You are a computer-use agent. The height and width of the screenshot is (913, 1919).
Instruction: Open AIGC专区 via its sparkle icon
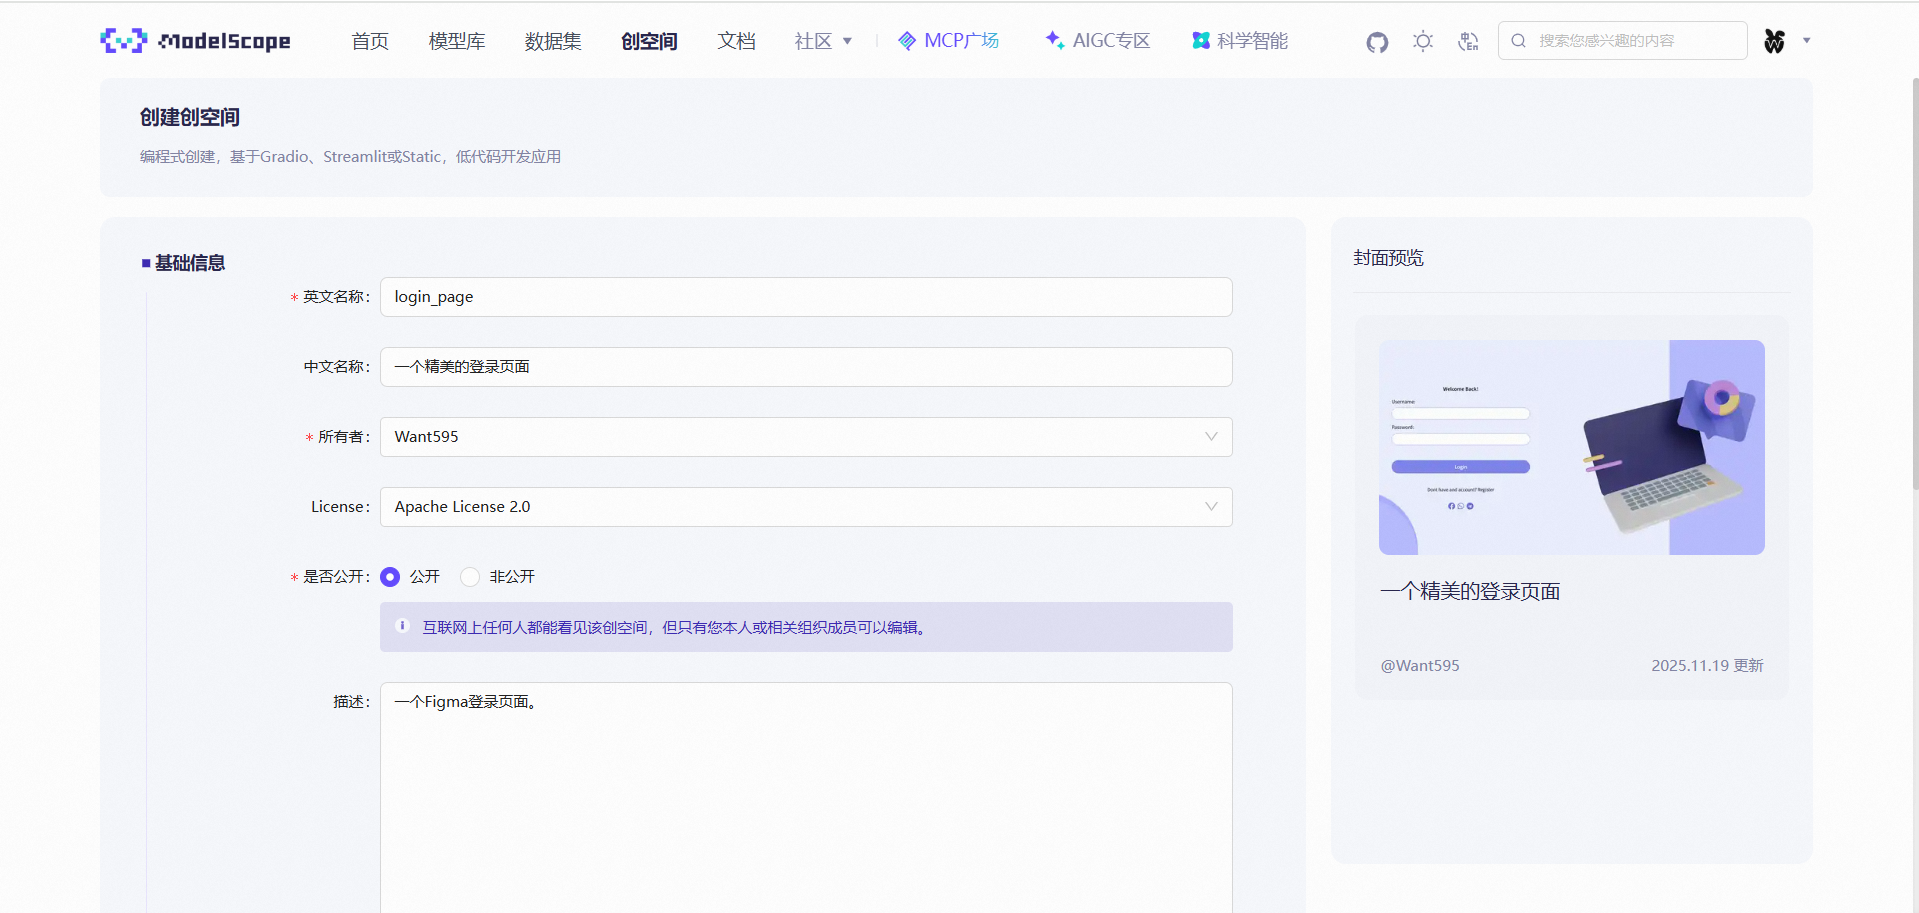coord(1053,40)
